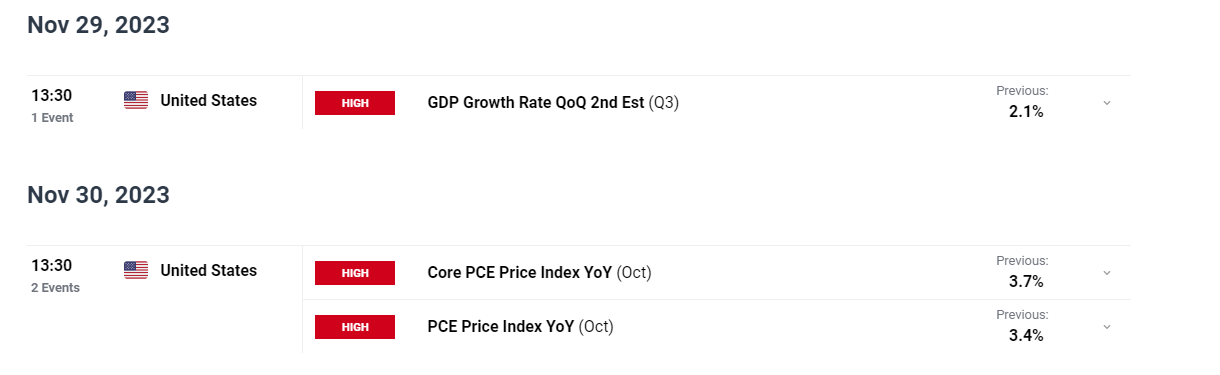Select the Nov 29, 2023 date heading
The height and width of the screenshot is (375, 1220).
click(x=99, y=26)
